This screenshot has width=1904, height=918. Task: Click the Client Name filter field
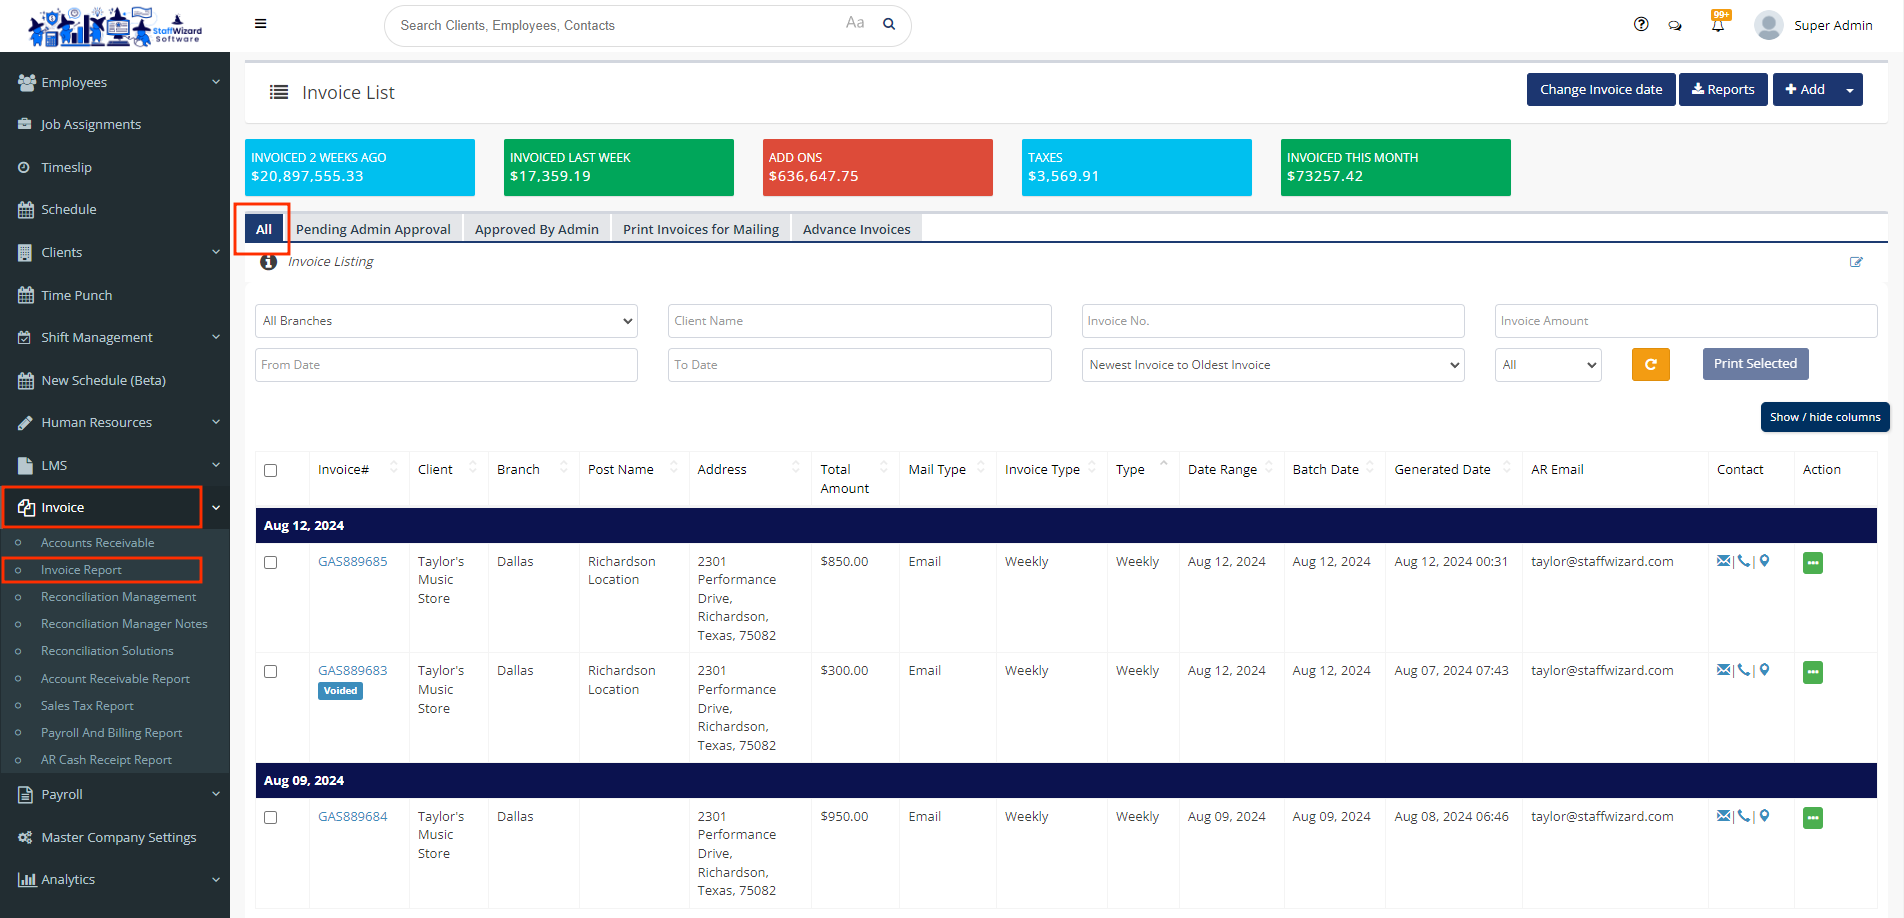859,321
